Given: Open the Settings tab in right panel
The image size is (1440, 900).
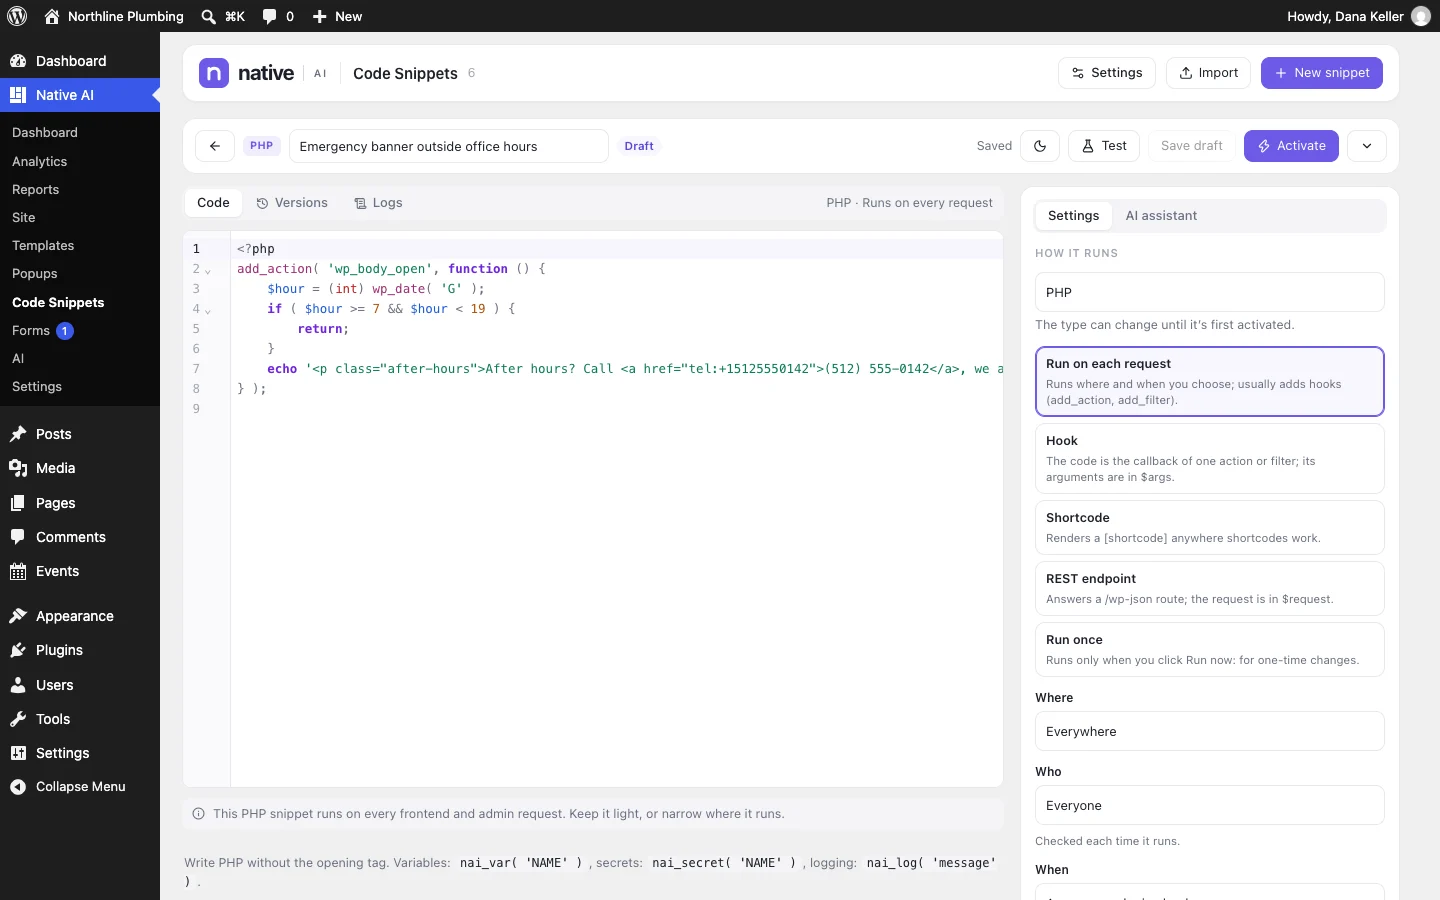Looking at the screenshot, I should click(1073, 216).
